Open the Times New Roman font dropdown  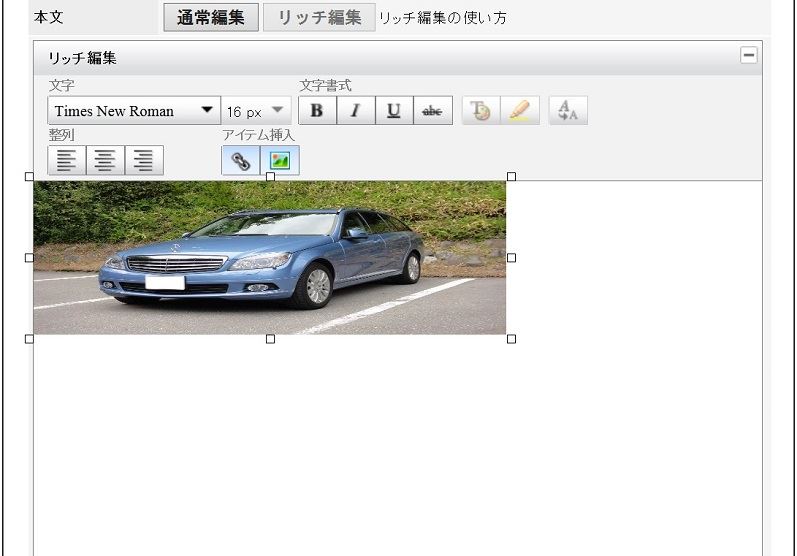(134, 110)
